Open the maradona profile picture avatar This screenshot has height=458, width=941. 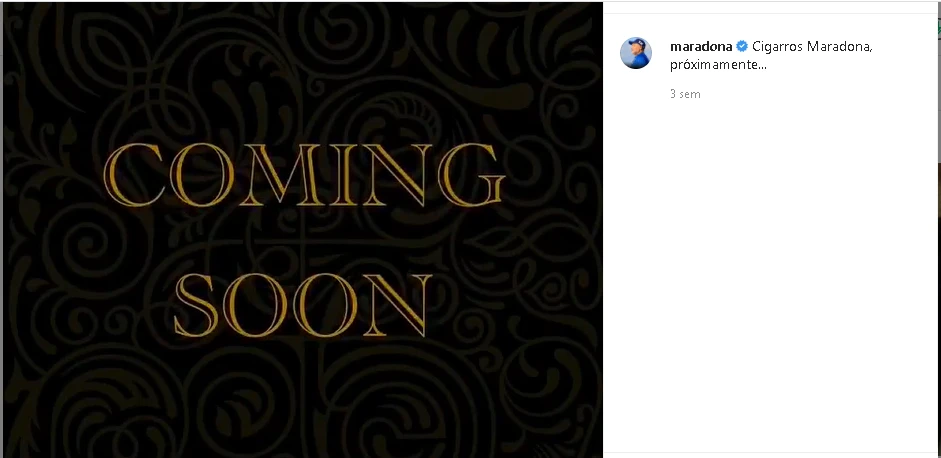pos(636,53)
